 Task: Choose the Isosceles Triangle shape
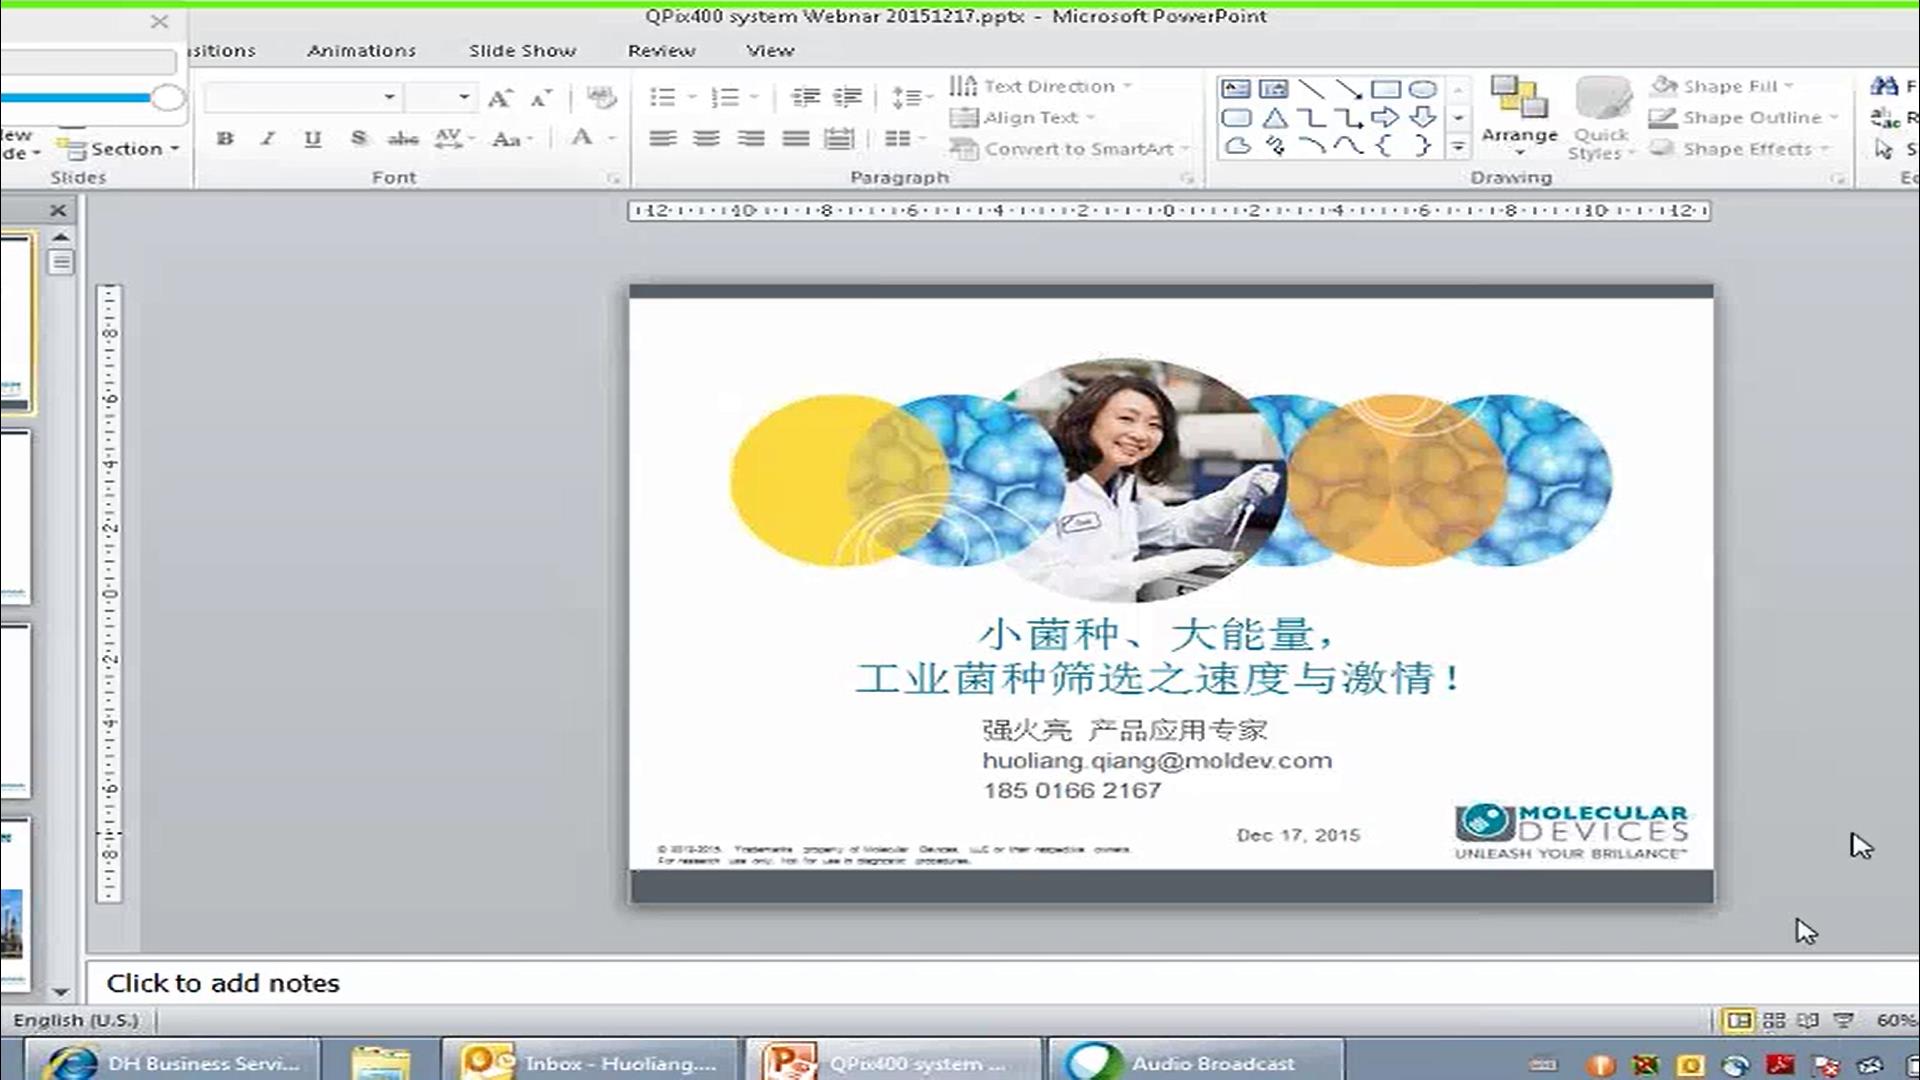(1274, 118)
